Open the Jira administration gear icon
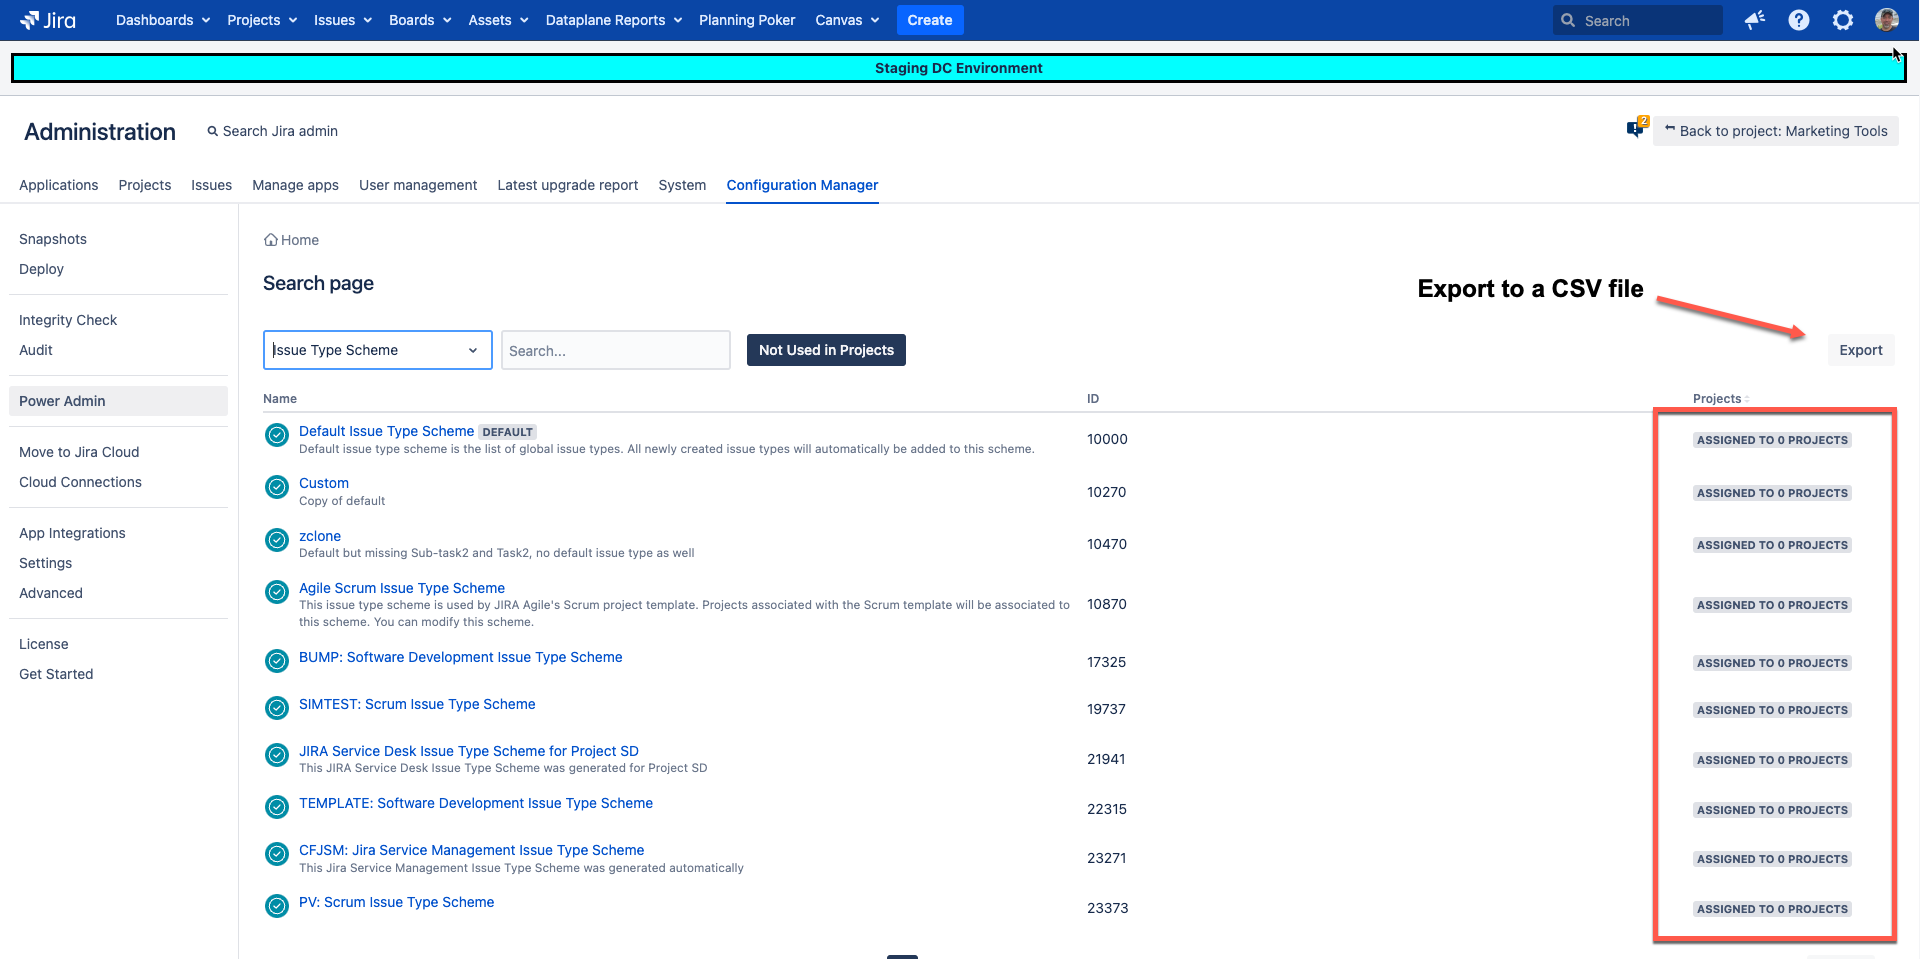The image size is (1920, 959). (1842, 20)
